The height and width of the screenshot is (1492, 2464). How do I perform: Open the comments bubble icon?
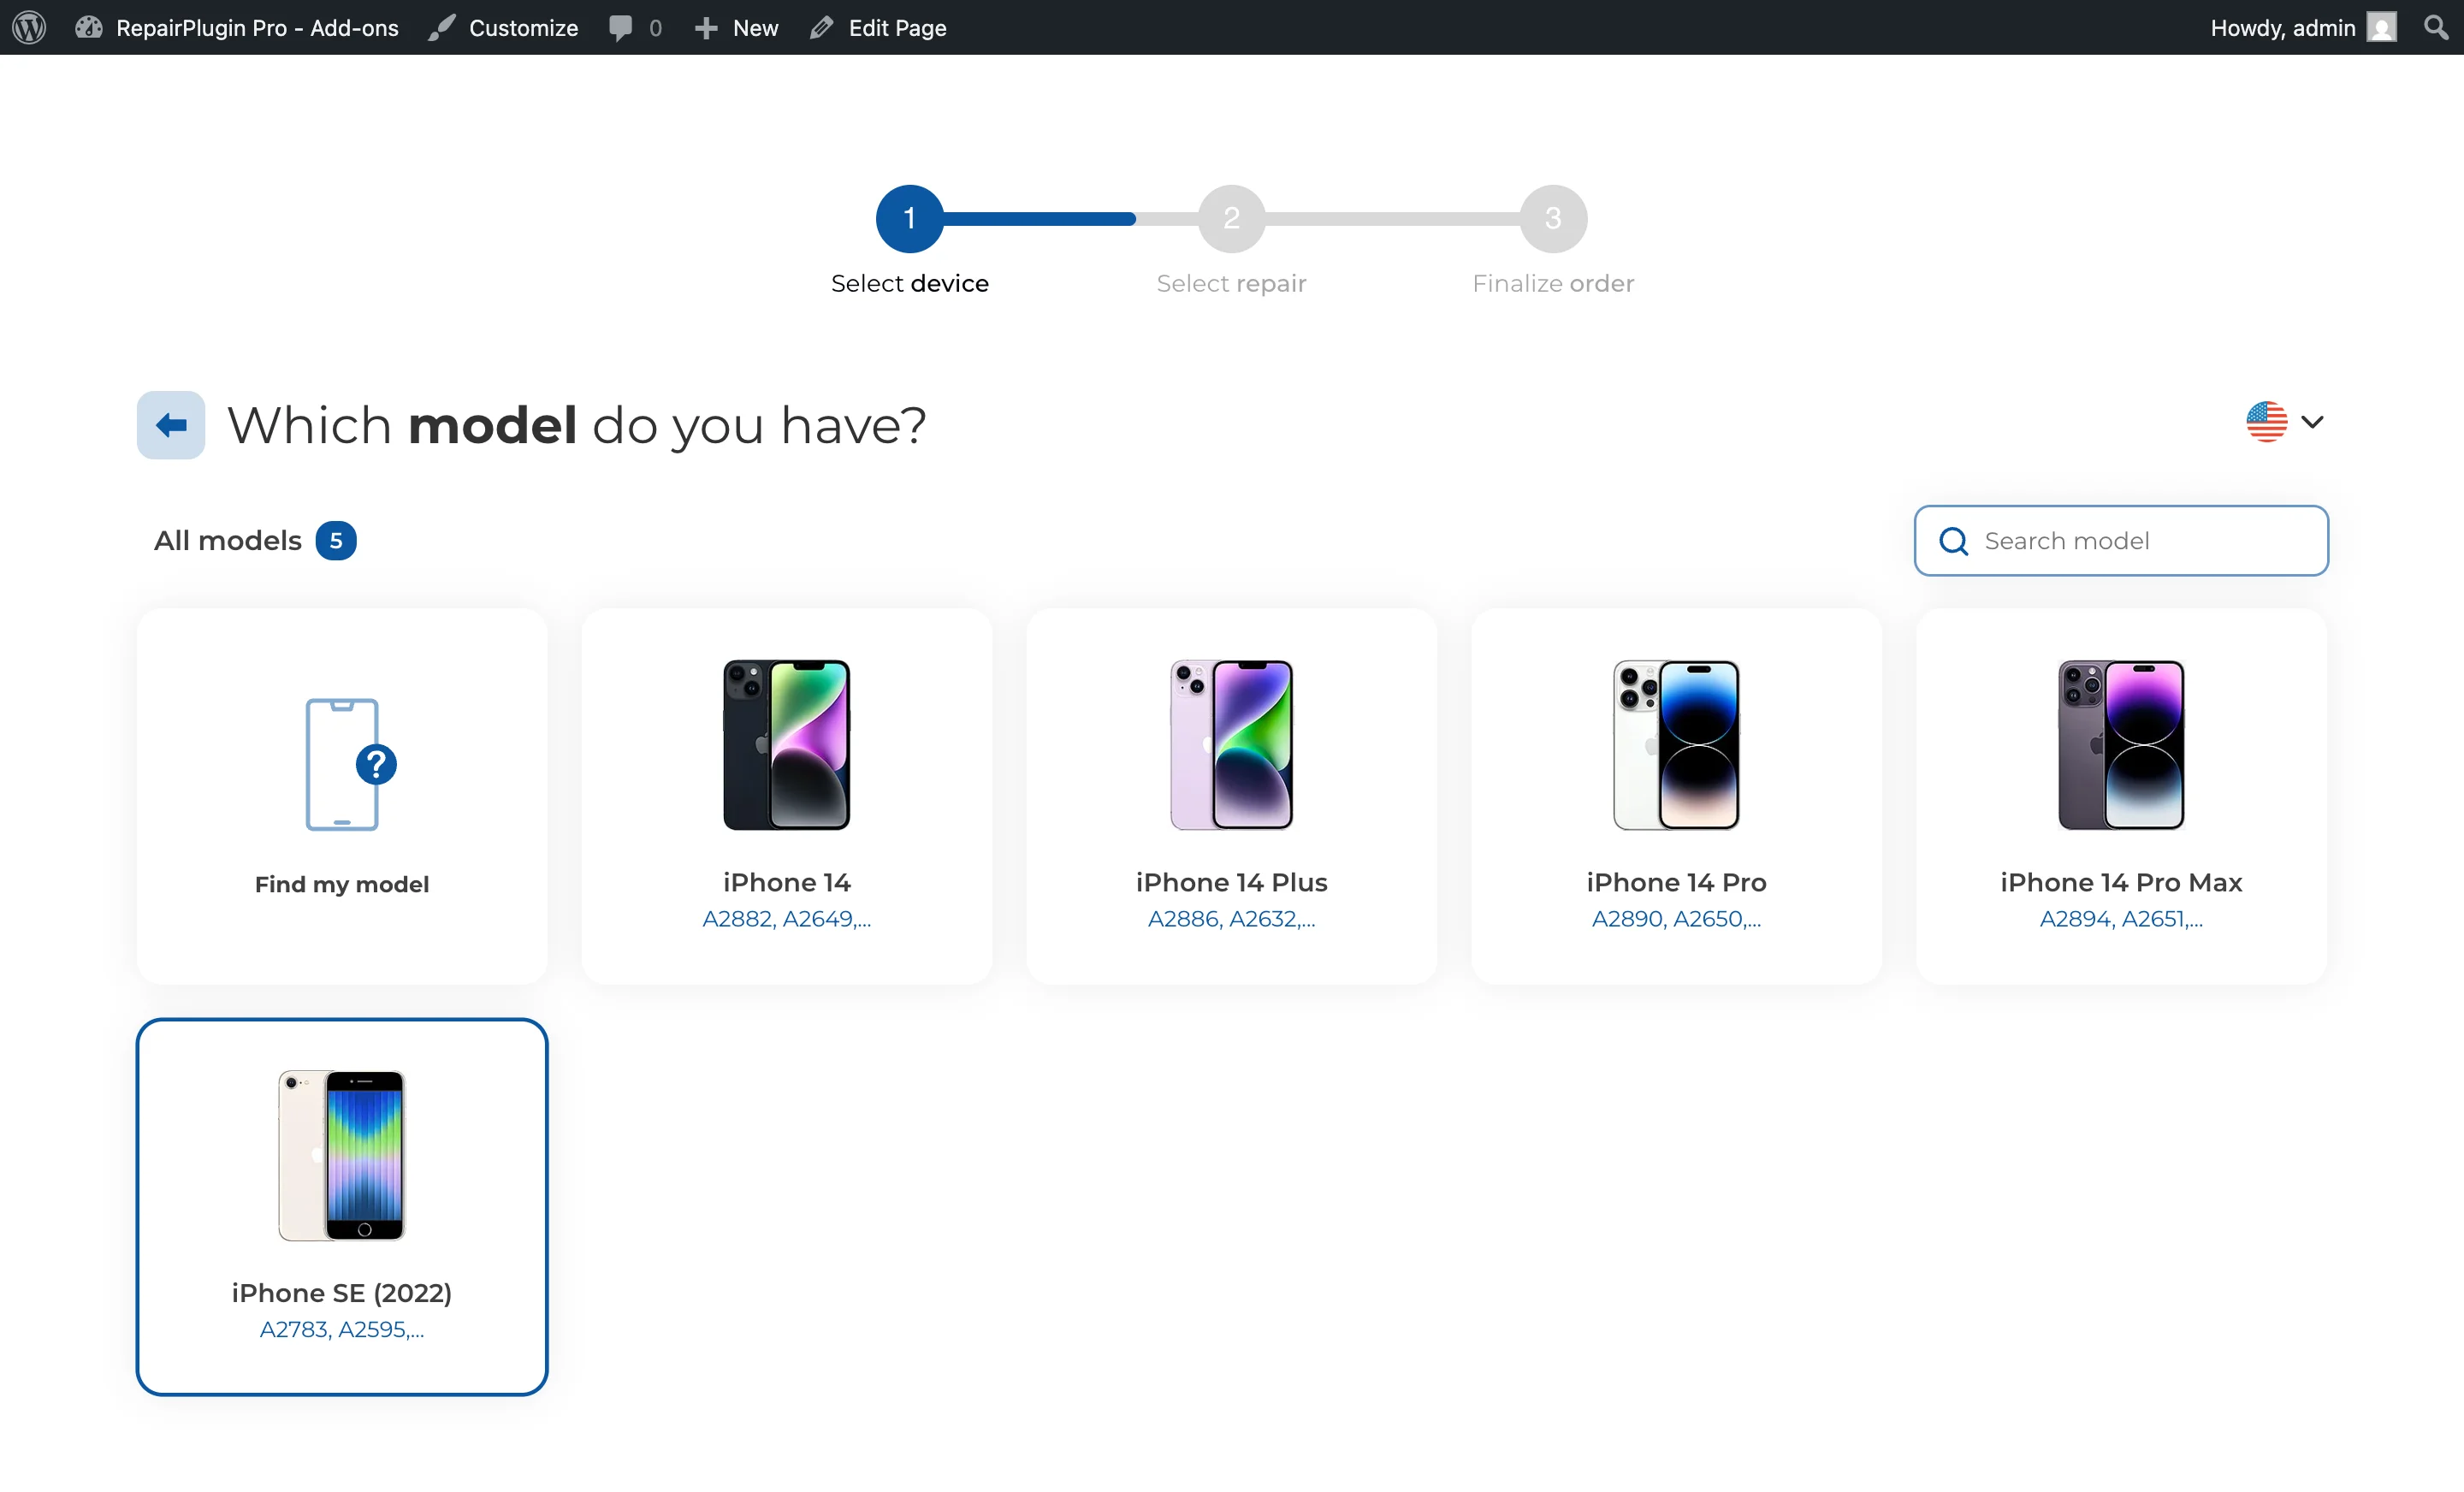(622, 27)
